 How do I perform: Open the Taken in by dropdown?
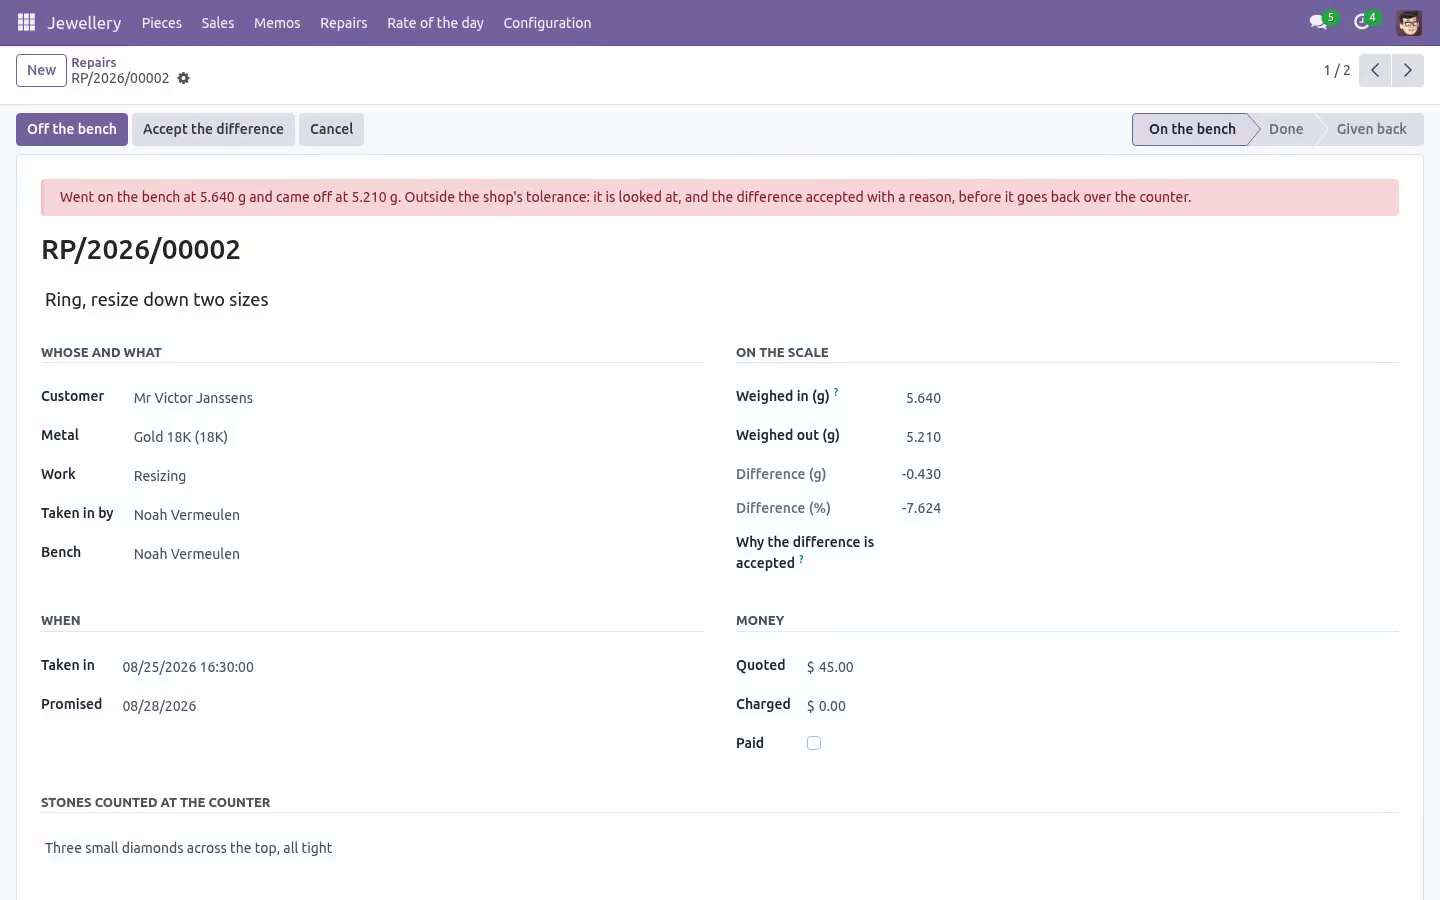417,515
